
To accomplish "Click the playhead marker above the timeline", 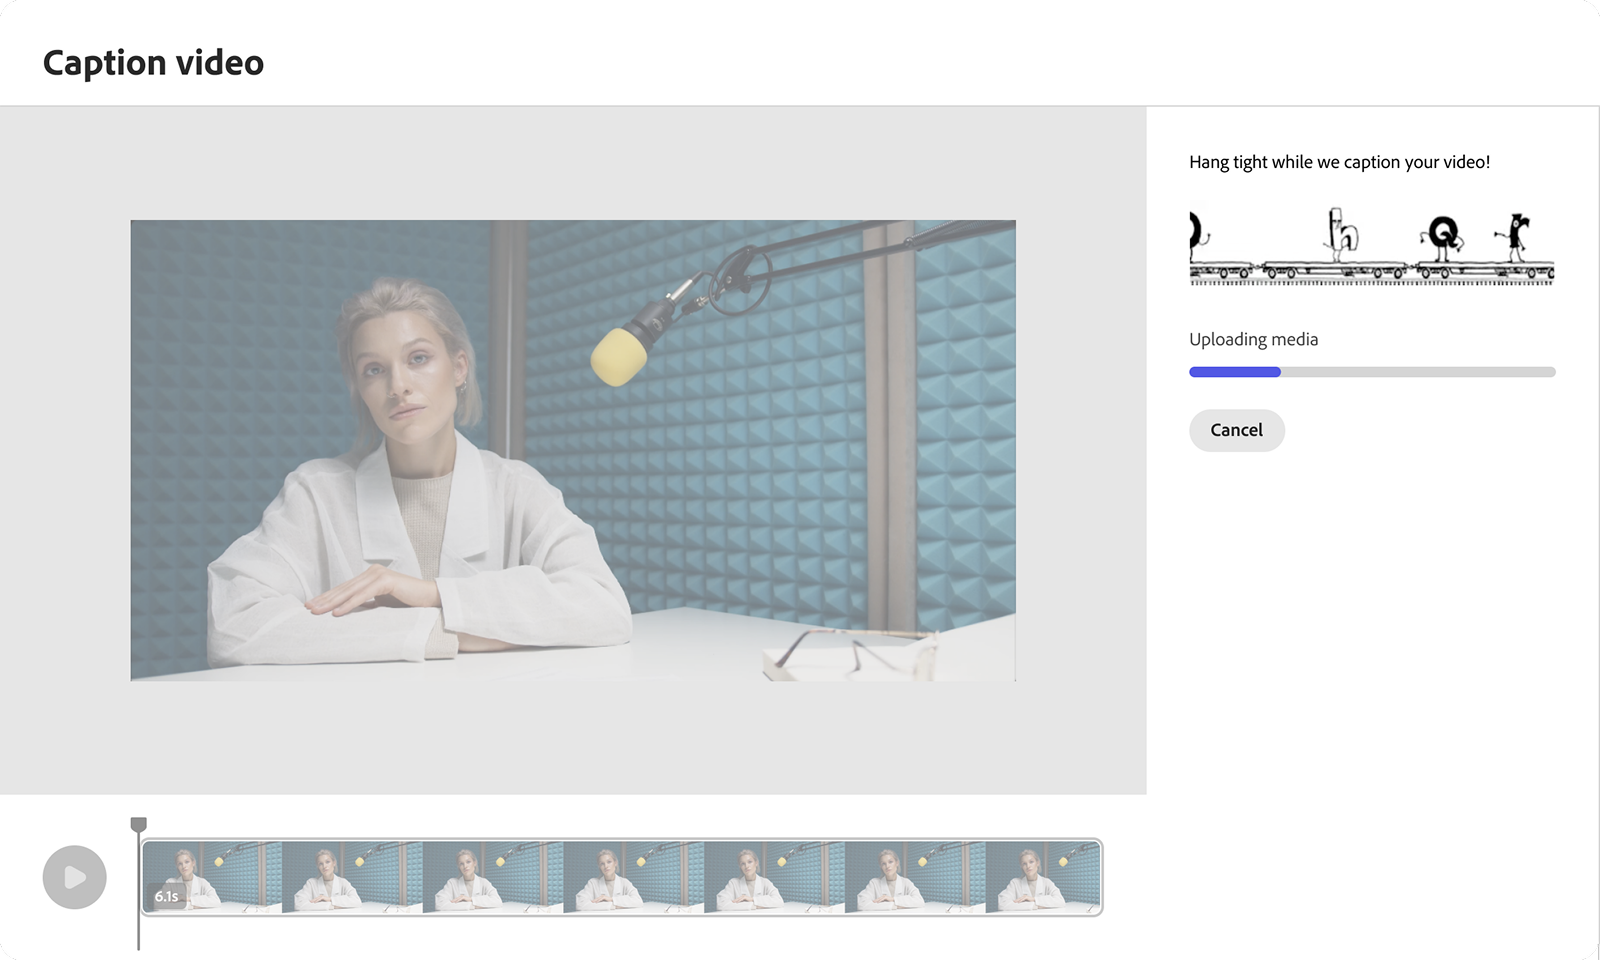I will tap(139, 825).
